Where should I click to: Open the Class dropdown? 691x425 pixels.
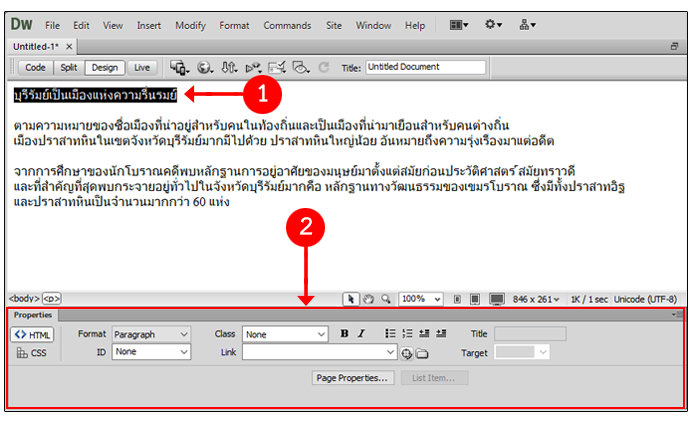click(x=286, y=334)
